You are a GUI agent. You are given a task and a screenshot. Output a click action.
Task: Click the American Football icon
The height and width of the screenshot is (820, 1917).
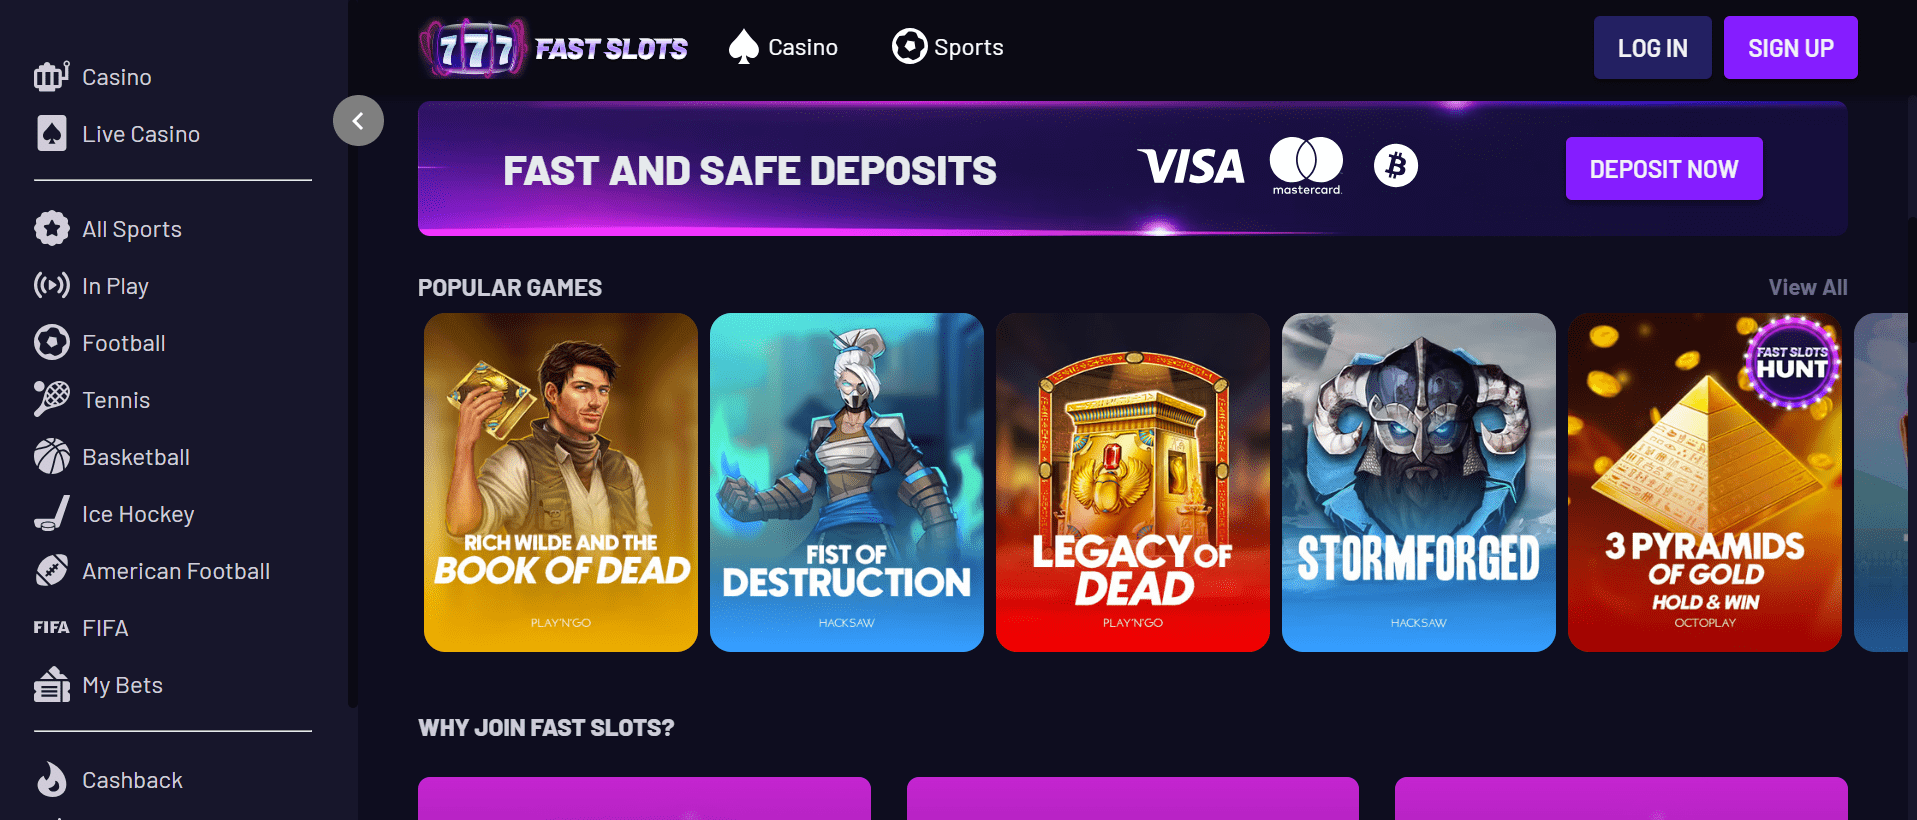click(x=51, y=570)
